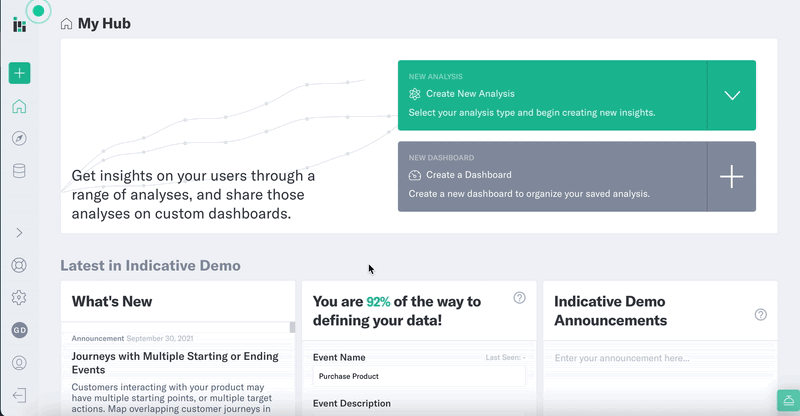Click the logout icon in sidebar
Screen dimensions: 800x416
pyautogui.click(x=19, y=396)
